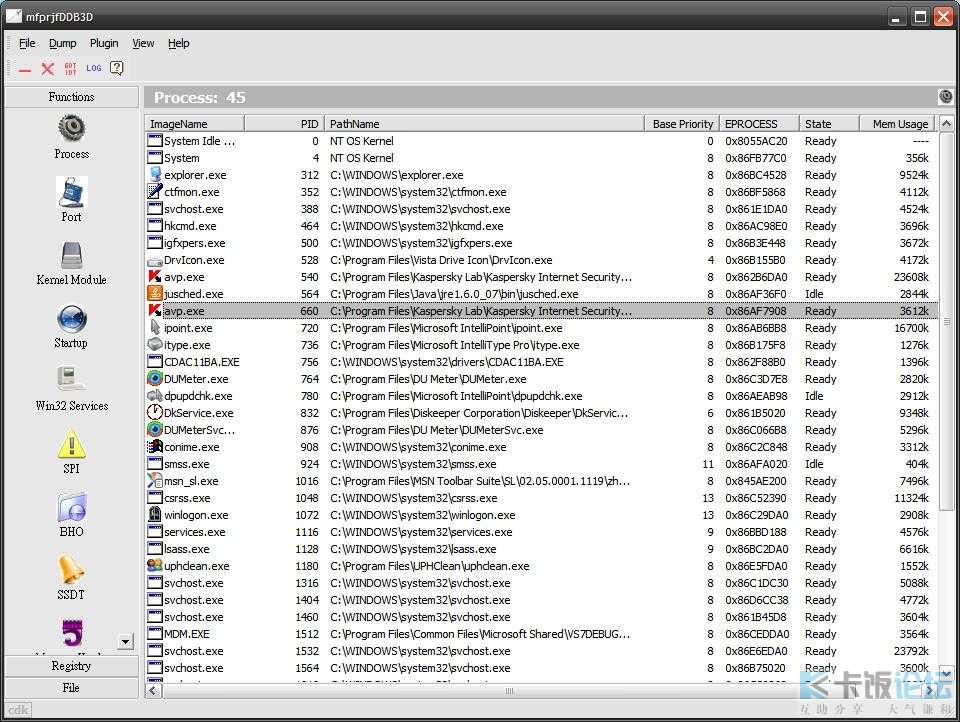Click the DkService.exe clock icon

[155, 413]
